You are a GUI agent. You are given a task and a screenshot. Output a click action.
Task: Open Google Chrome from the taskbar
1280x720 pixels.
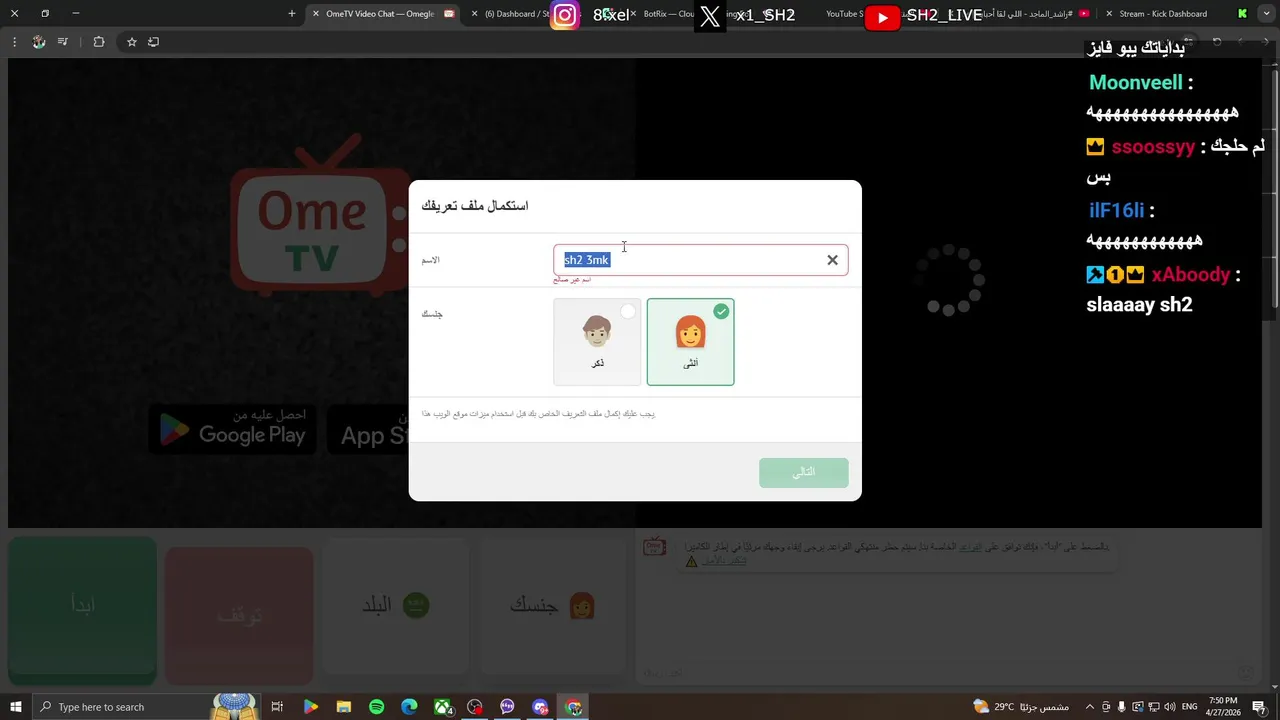pos(573,707)
